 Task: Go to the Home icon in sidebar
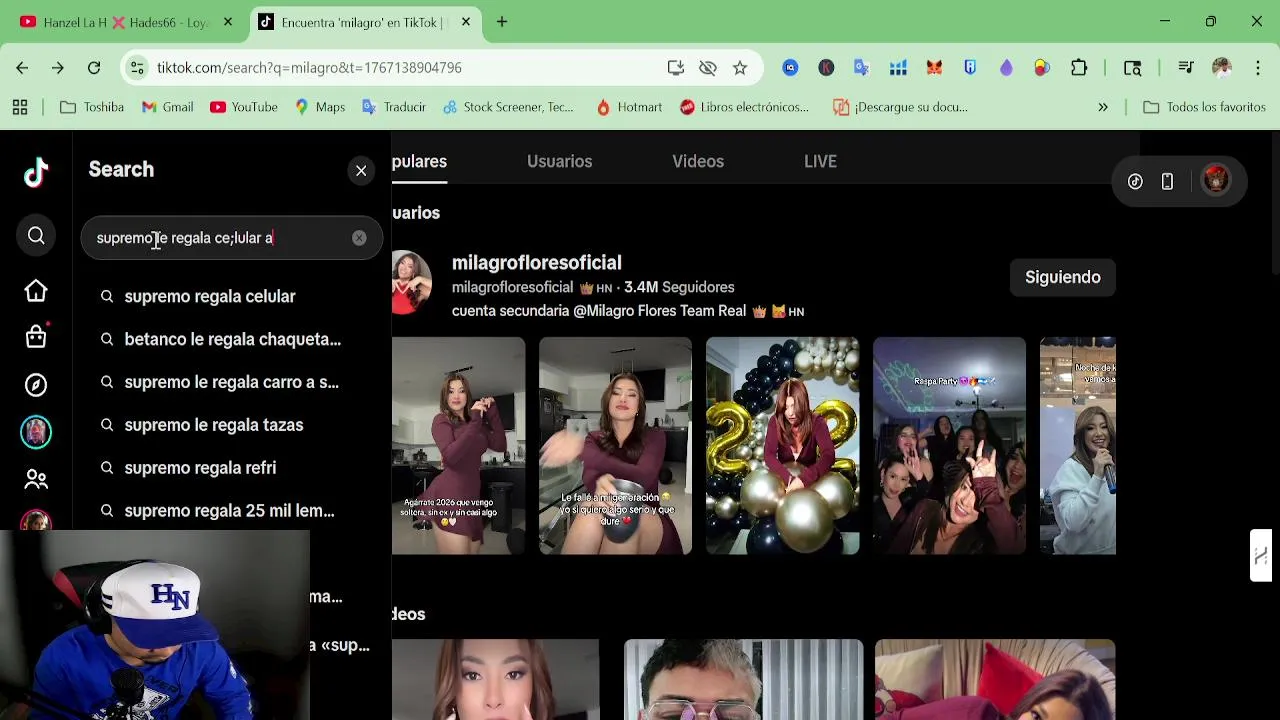[36, 291]
